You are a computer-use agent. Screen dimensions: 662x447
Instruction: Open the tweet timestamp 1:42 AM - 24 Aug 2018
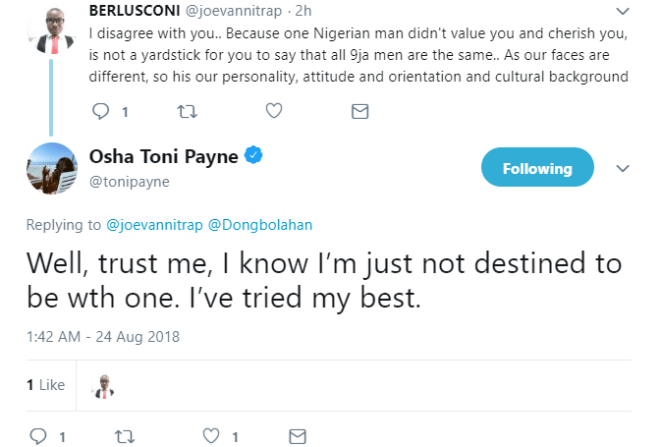103,336
